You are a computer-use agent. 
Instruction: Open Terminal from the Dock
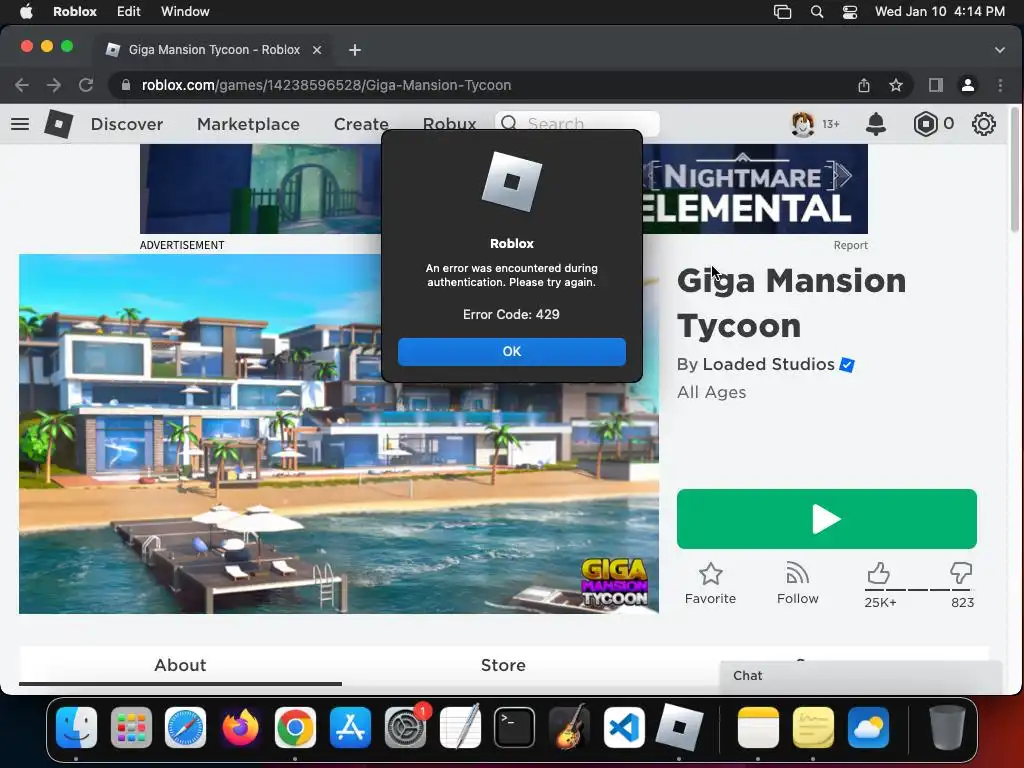coord(514,727)
